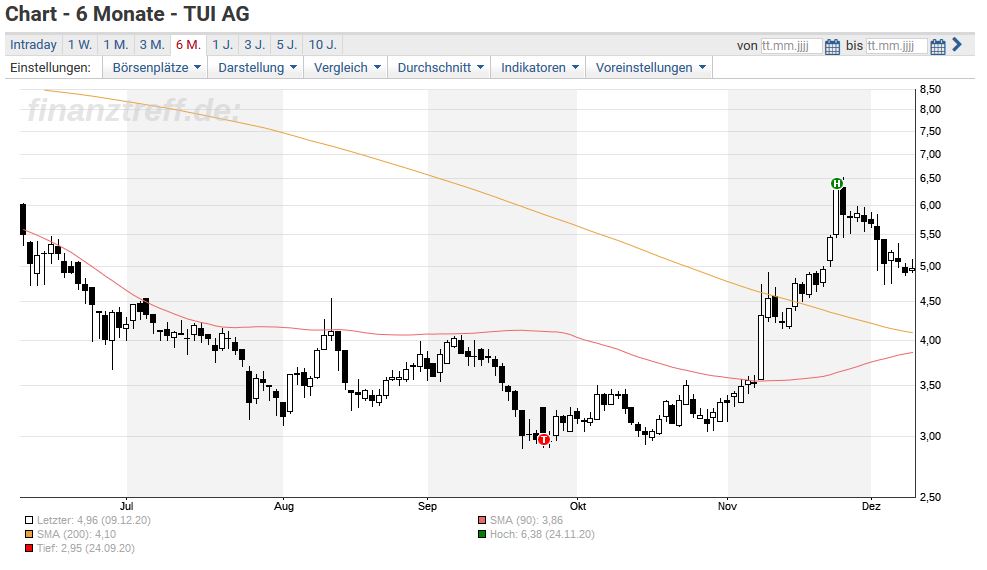Submit date range with arrow icon
This screenshot has height=570, width=987.
[957, 45]
